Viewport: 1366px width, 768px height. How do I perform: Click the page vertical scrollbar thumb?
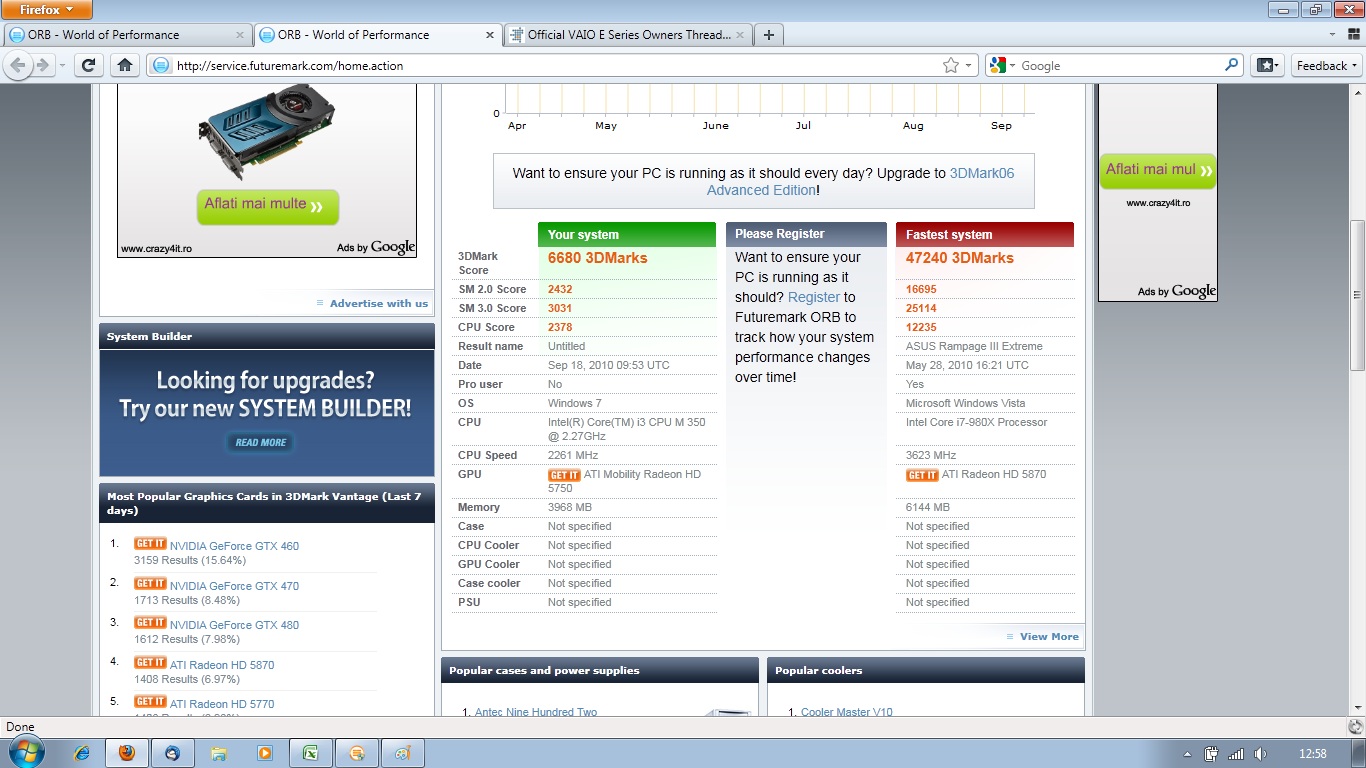pos(1357,297)
